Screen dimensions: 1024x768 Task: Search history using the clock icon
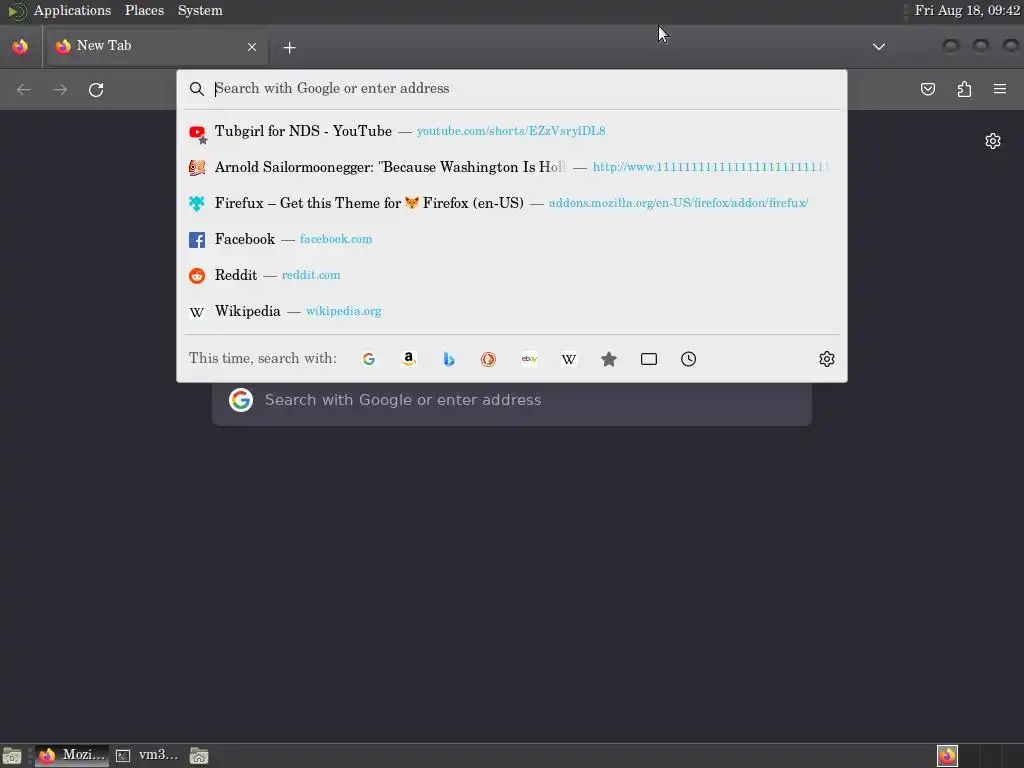tap(688, 359)
